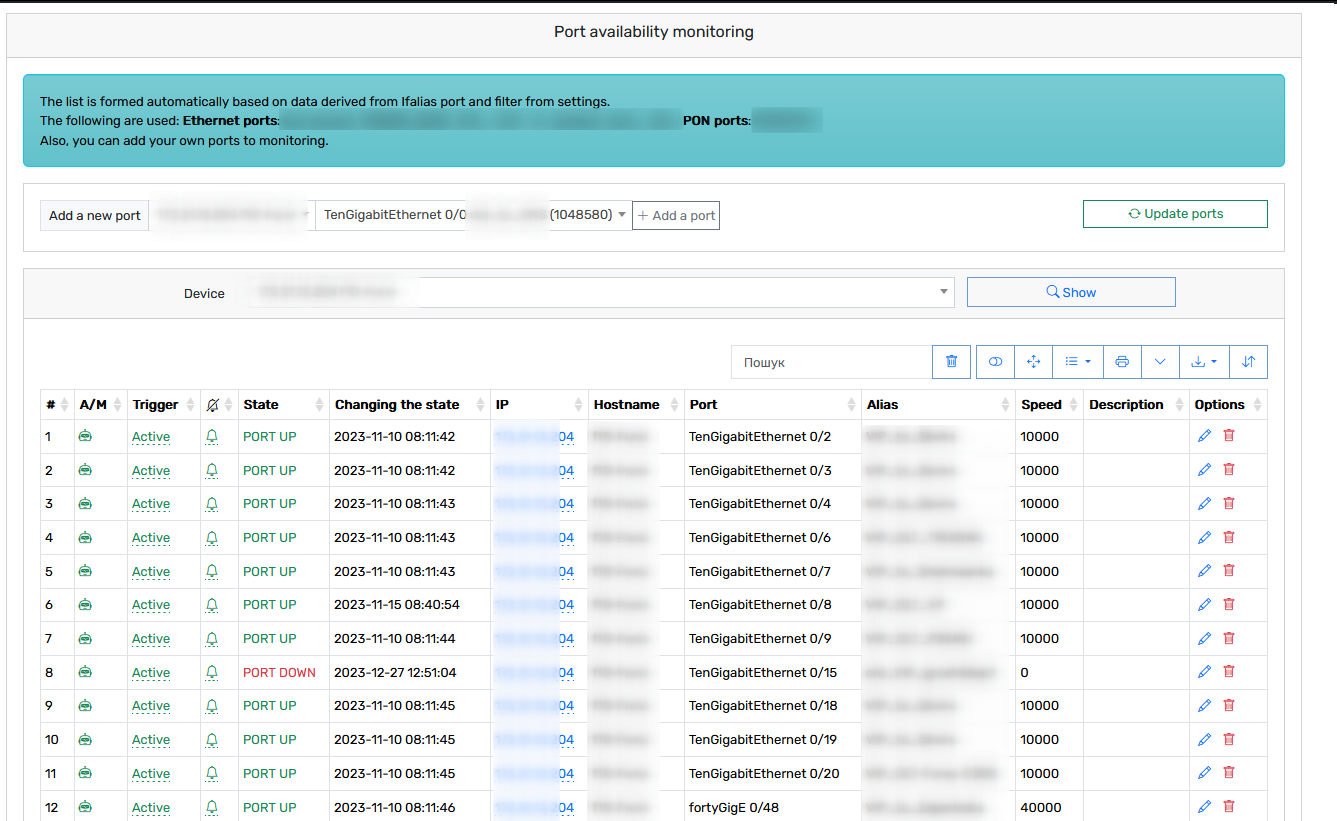1337x821 pixels.
Task: Click the Update ports button
Action: (x=1175, y=214)
